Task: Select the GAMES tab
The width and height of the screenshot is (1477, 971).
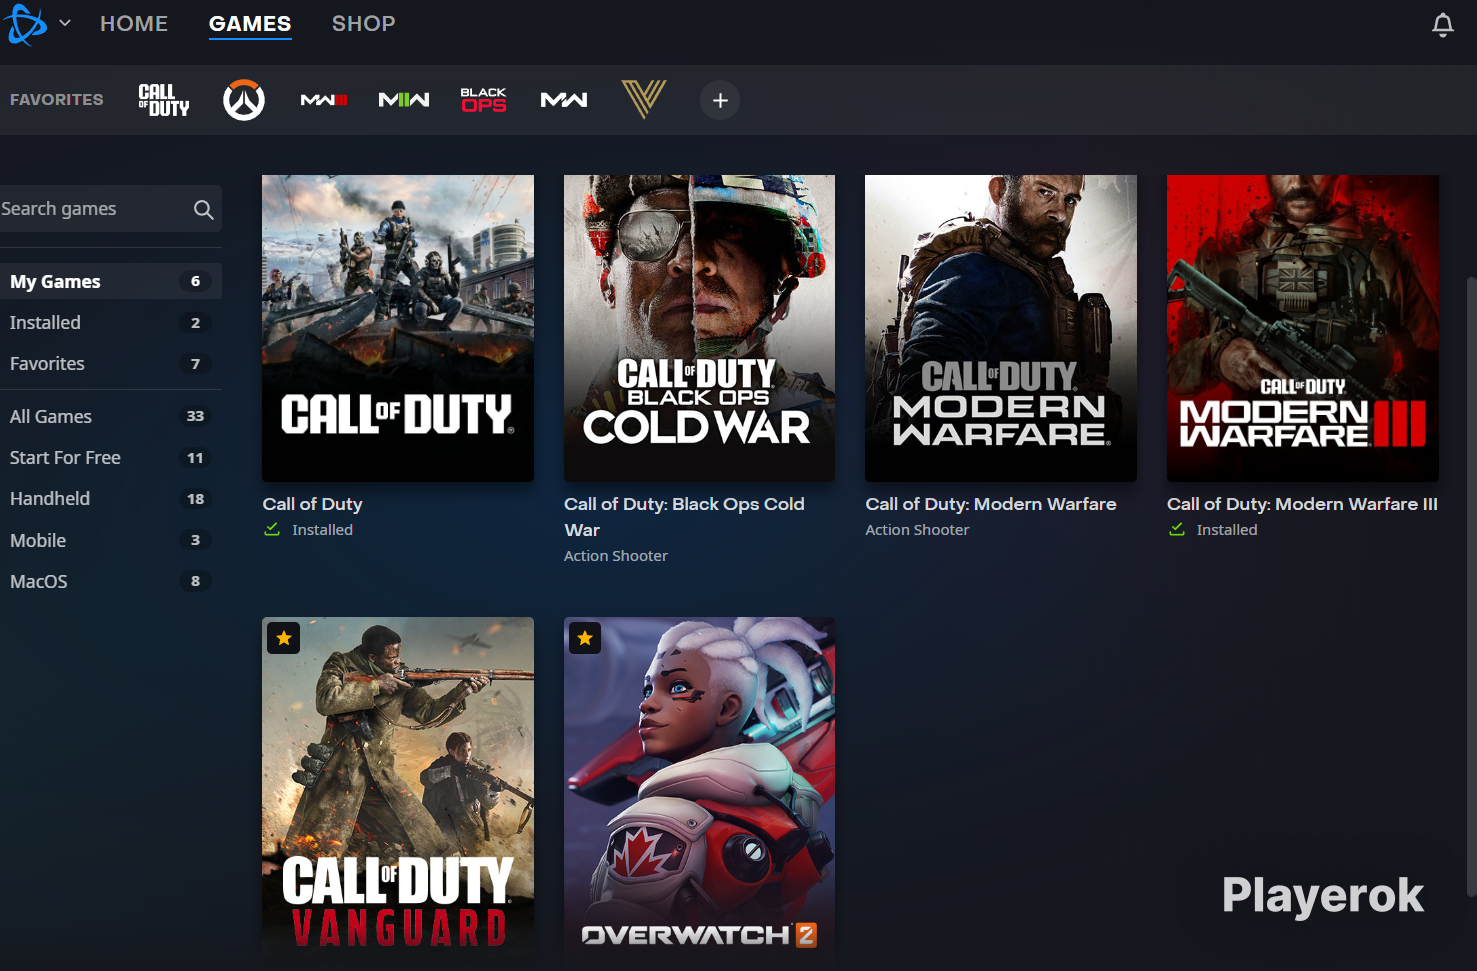Action: tap(250, 24)
